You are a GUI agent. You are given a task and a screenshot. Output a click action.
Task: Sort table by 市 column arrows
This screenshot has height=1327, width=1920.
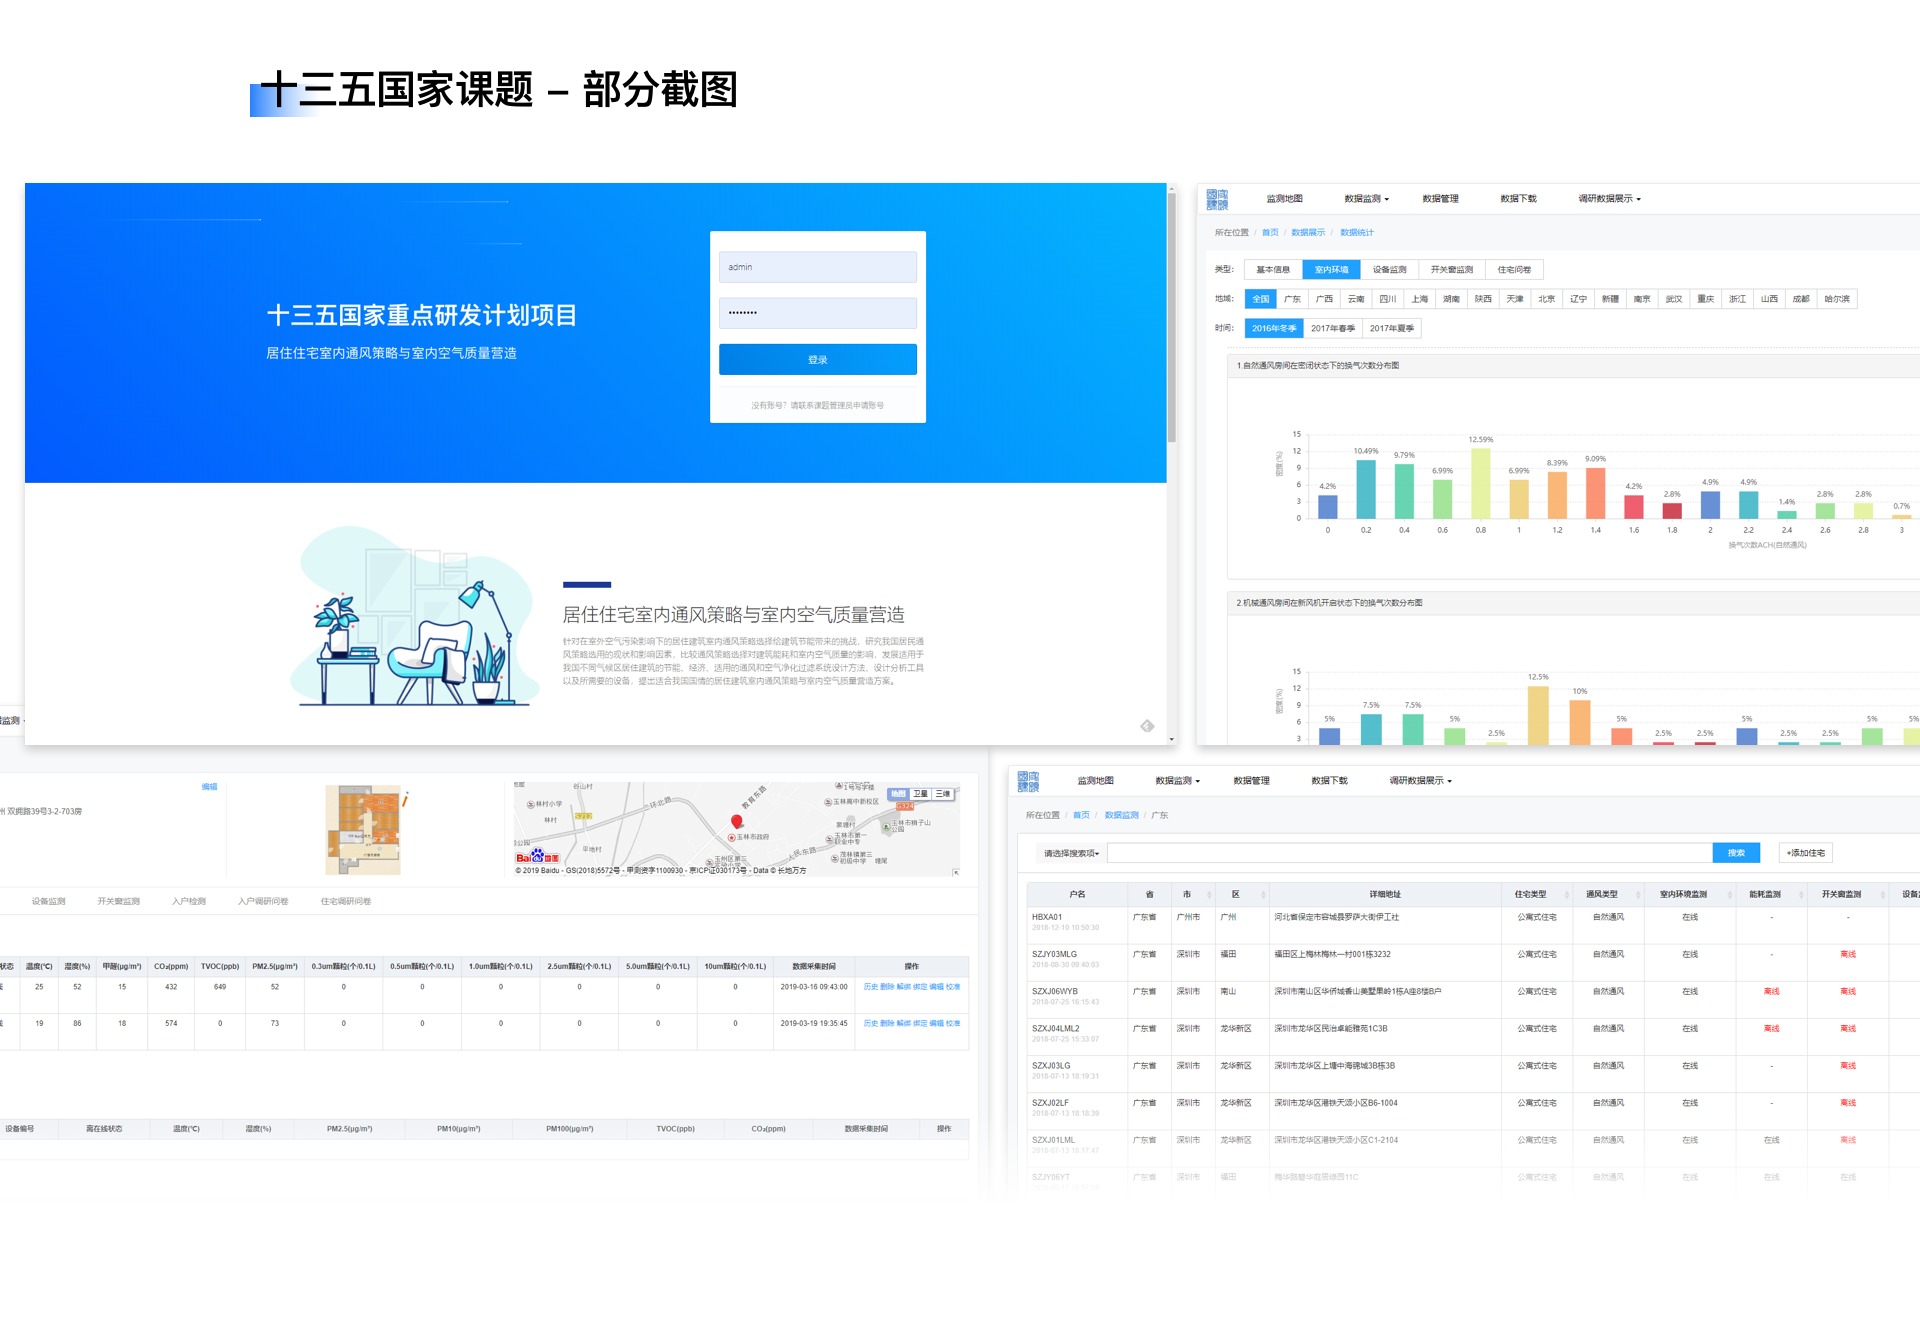click(1209, 895)
